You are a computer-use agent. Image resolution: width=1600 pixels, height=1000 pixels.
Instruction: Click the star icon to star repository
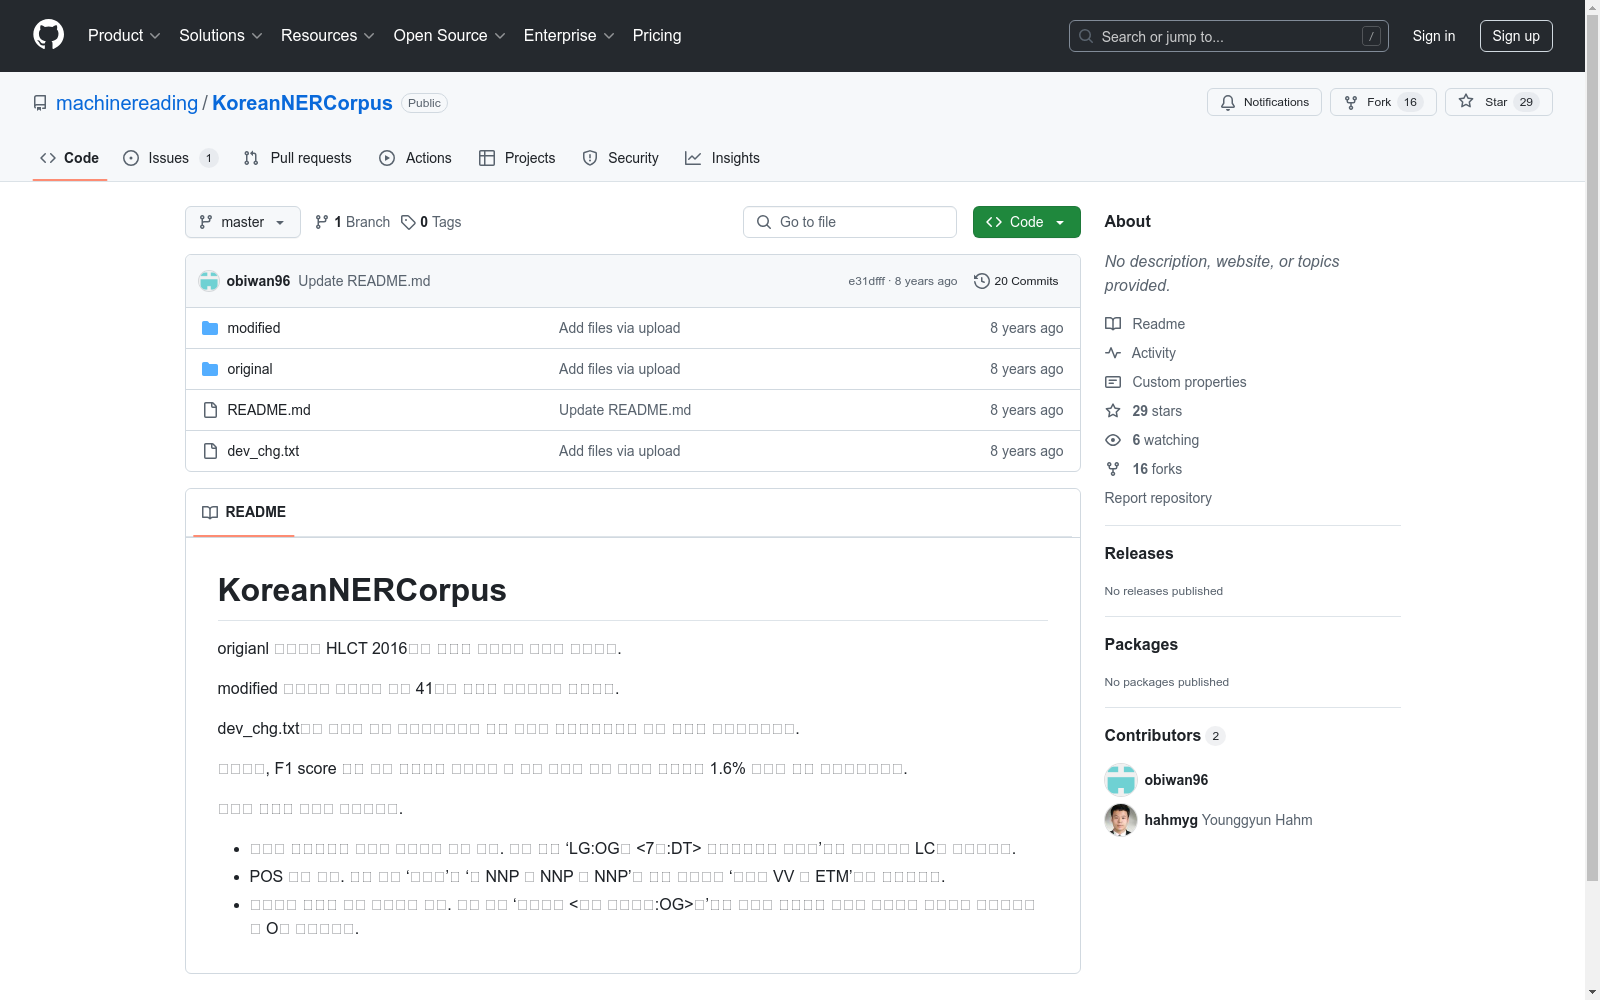pos(1466,101)
